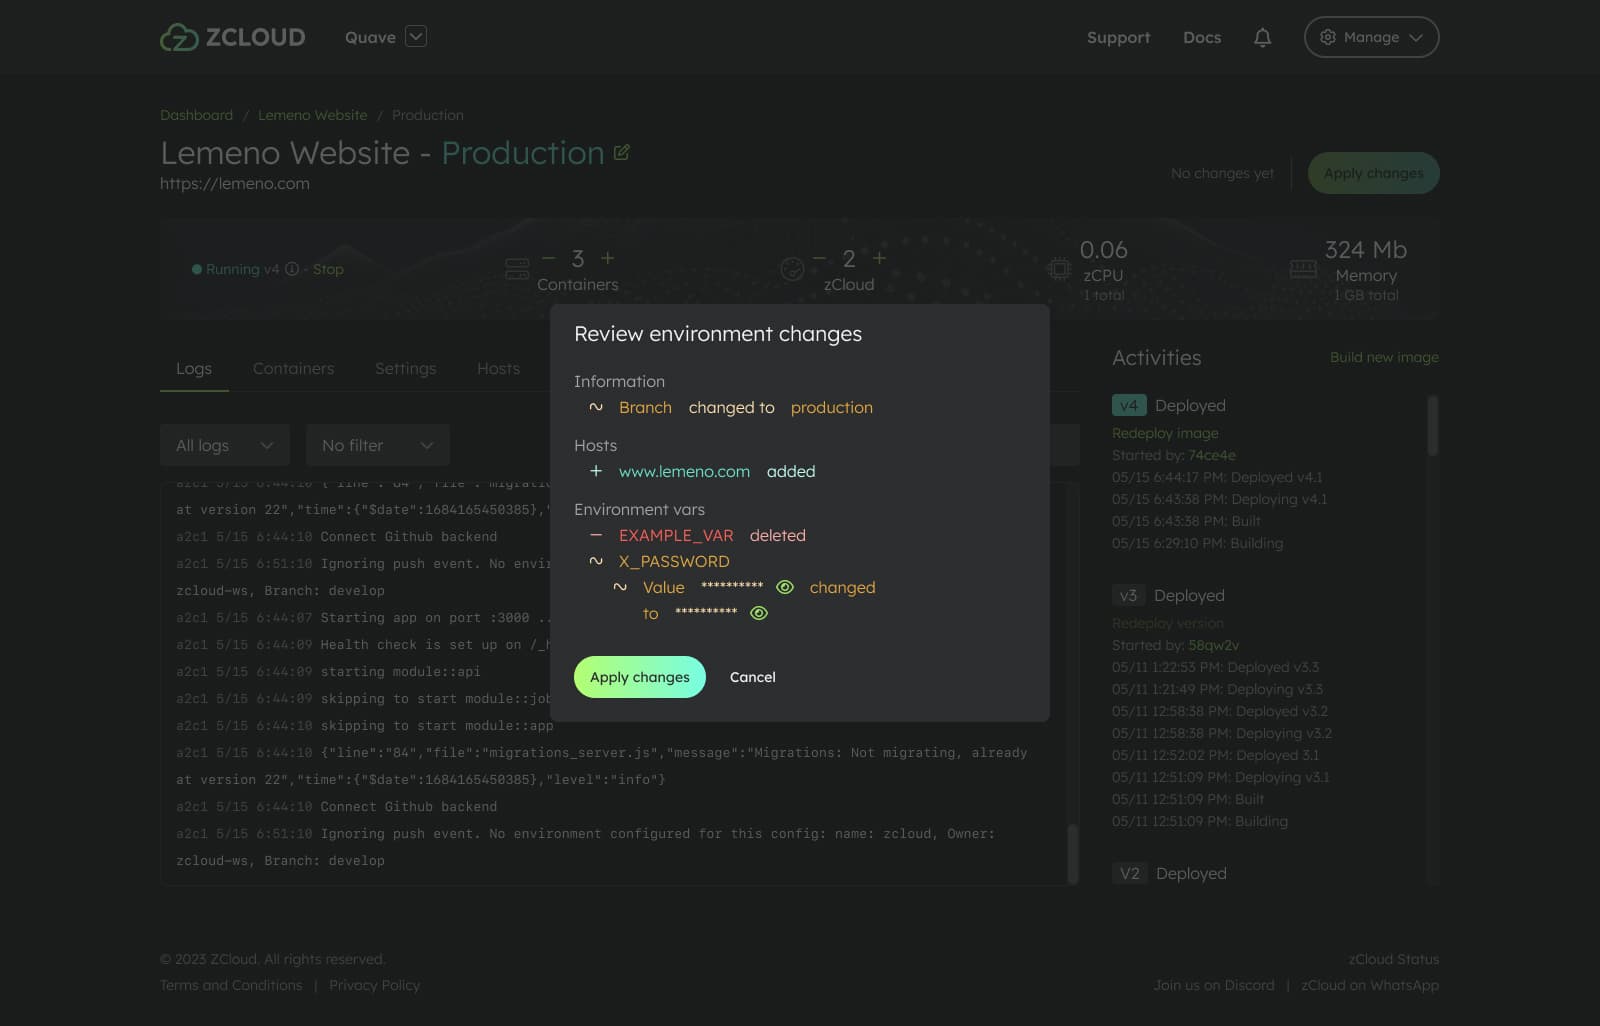Go to Lemeno Website breadcrumb

(x=312, y=115)
